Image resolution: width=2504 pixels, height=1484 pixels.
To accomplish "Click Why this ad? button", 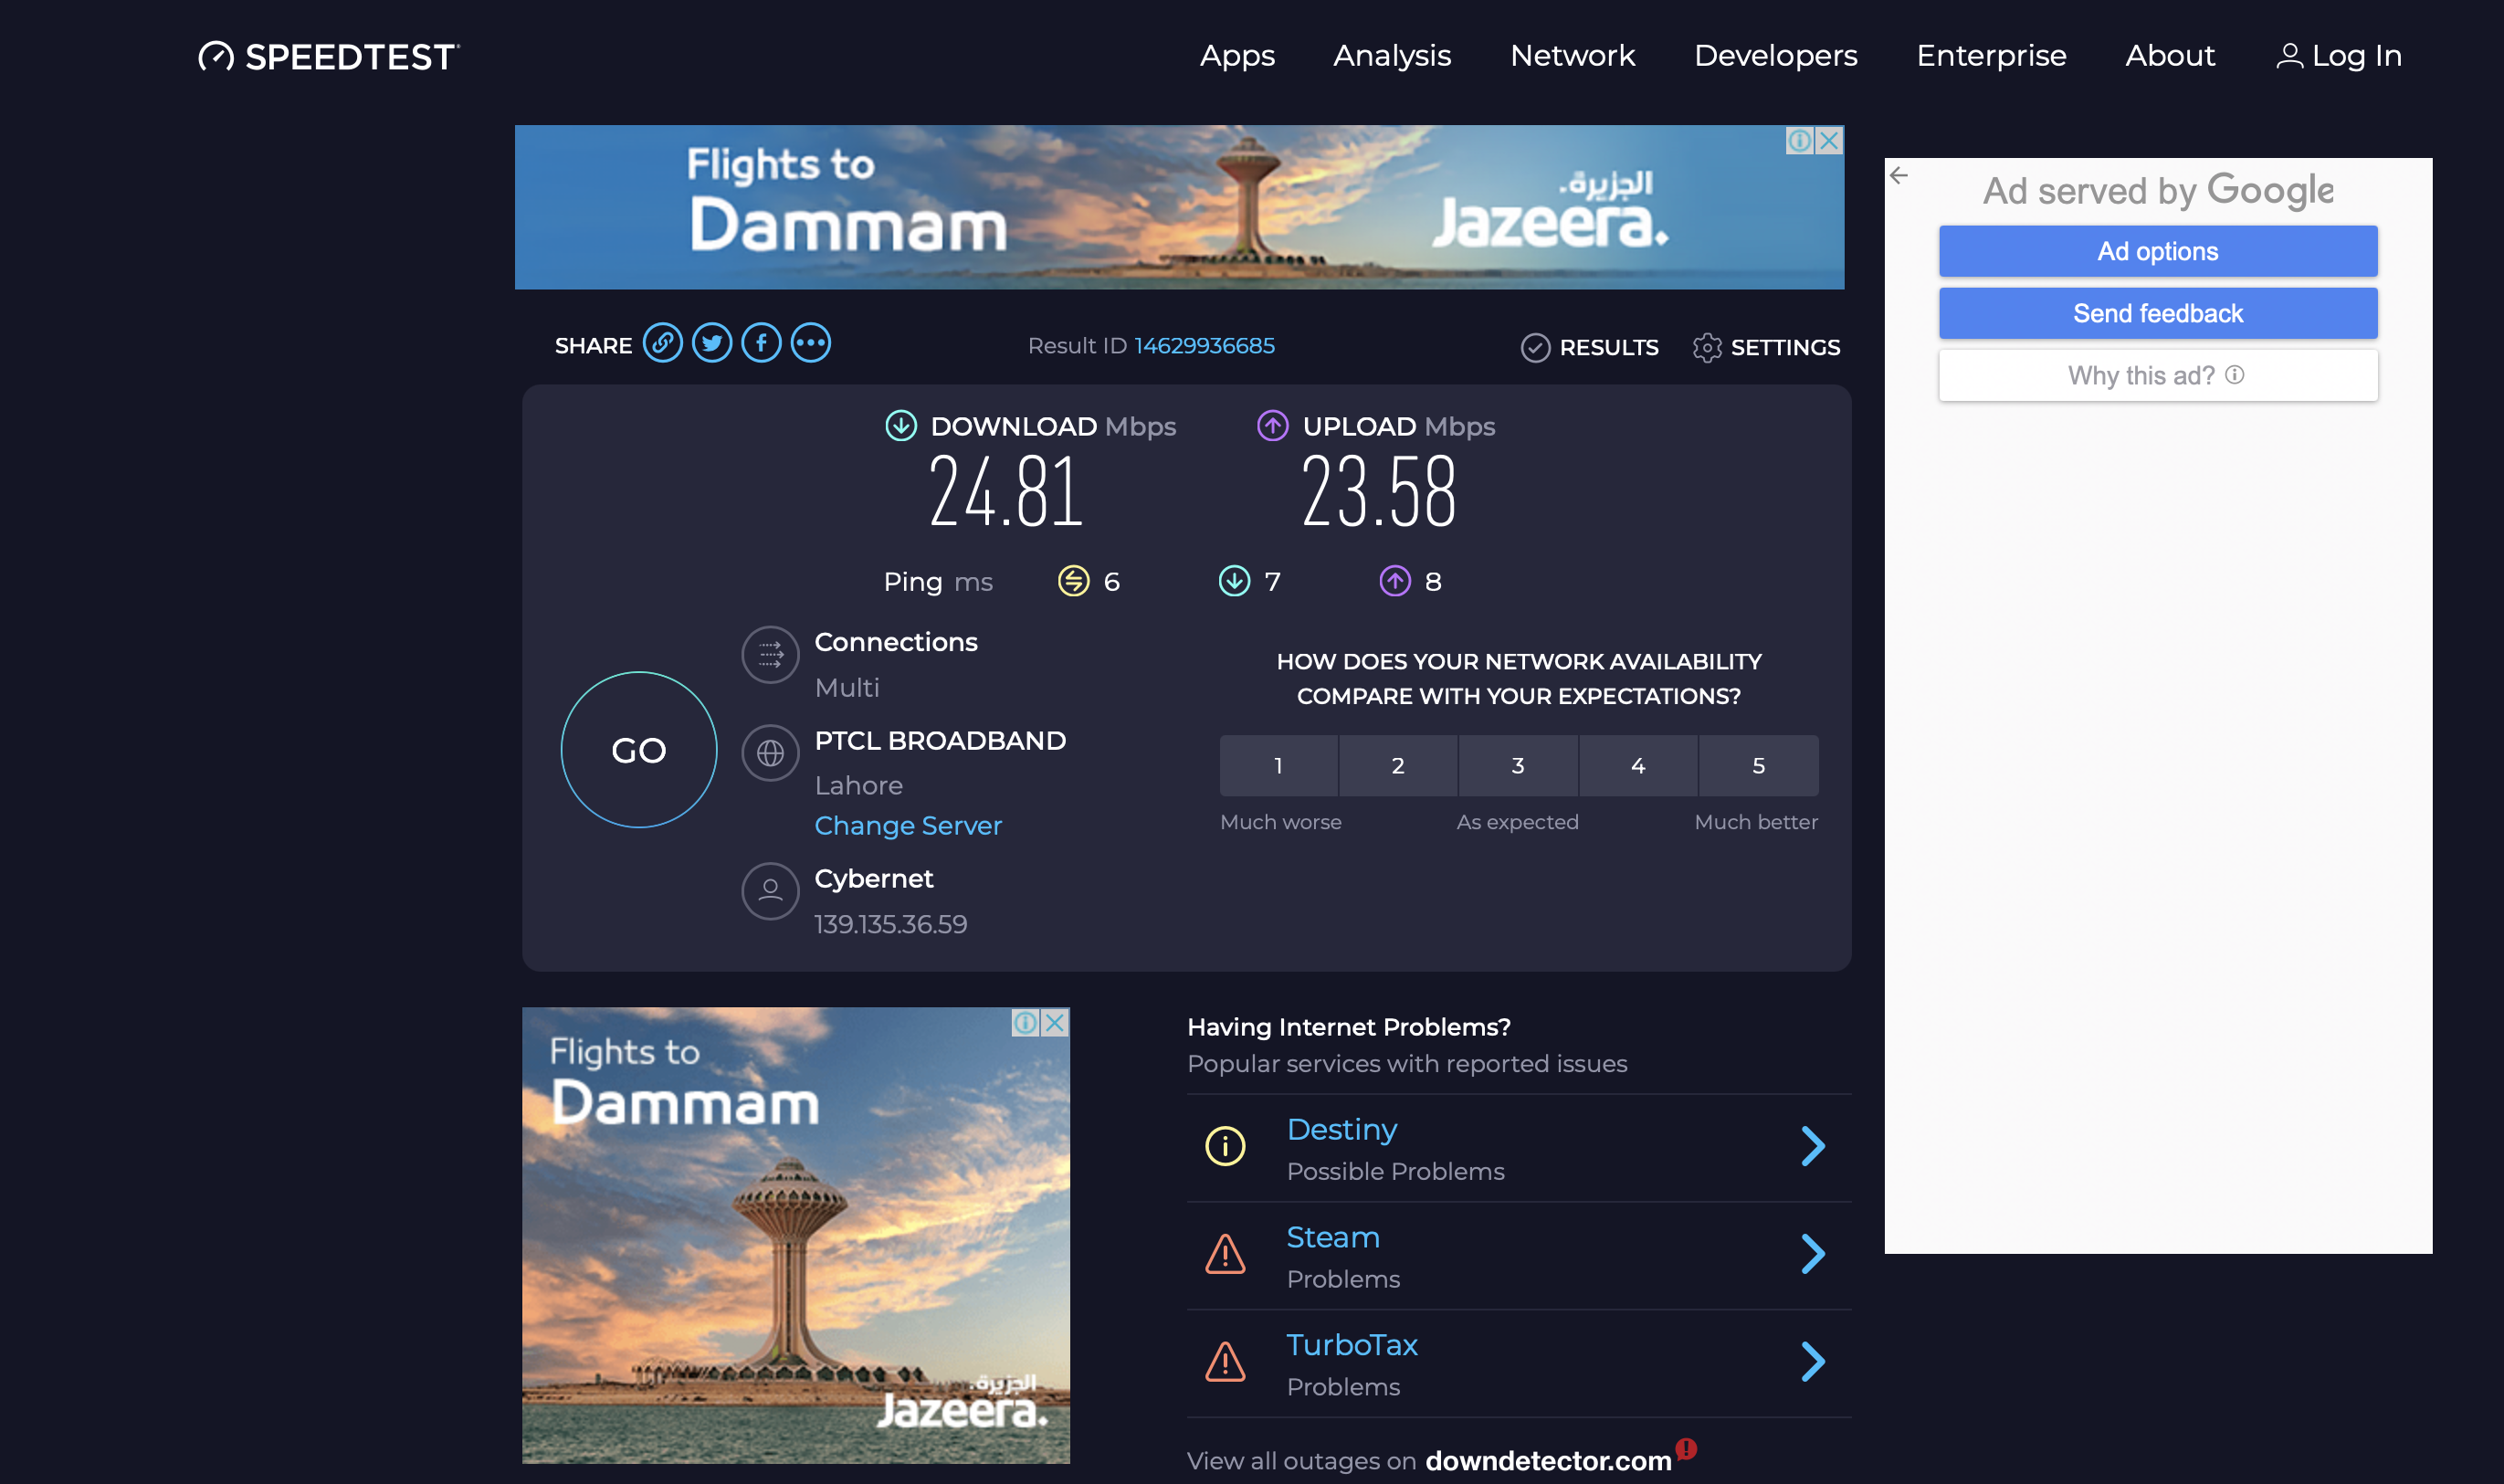I will click(2158, 375).
